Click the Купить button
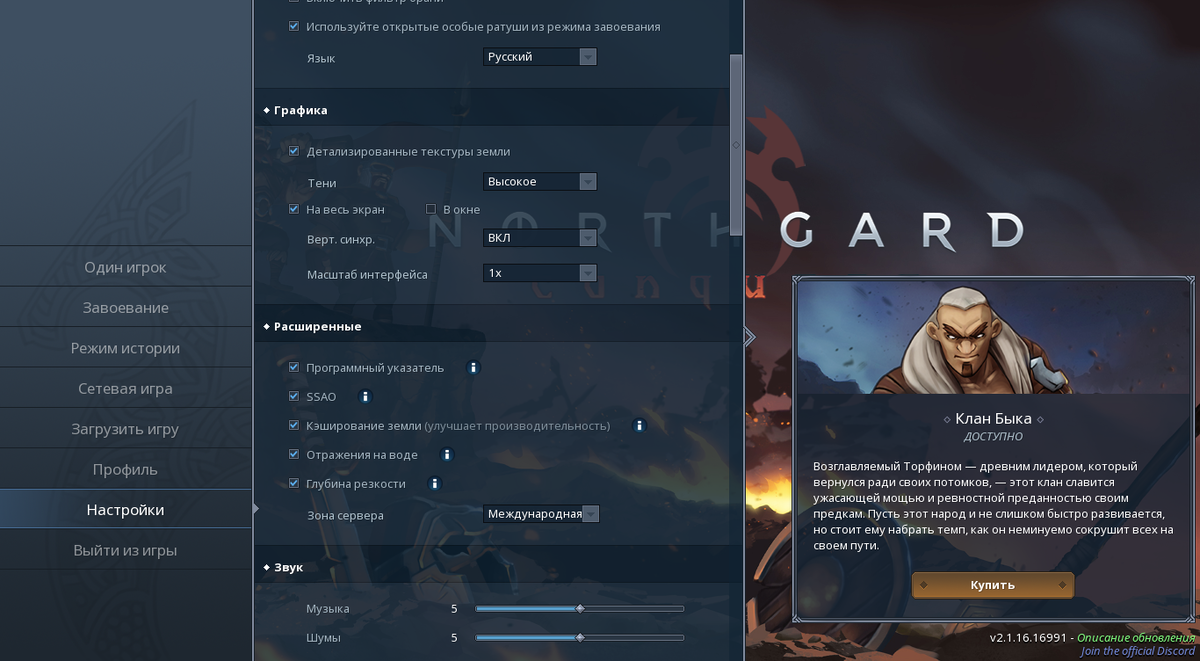 (x=993, y=585)
